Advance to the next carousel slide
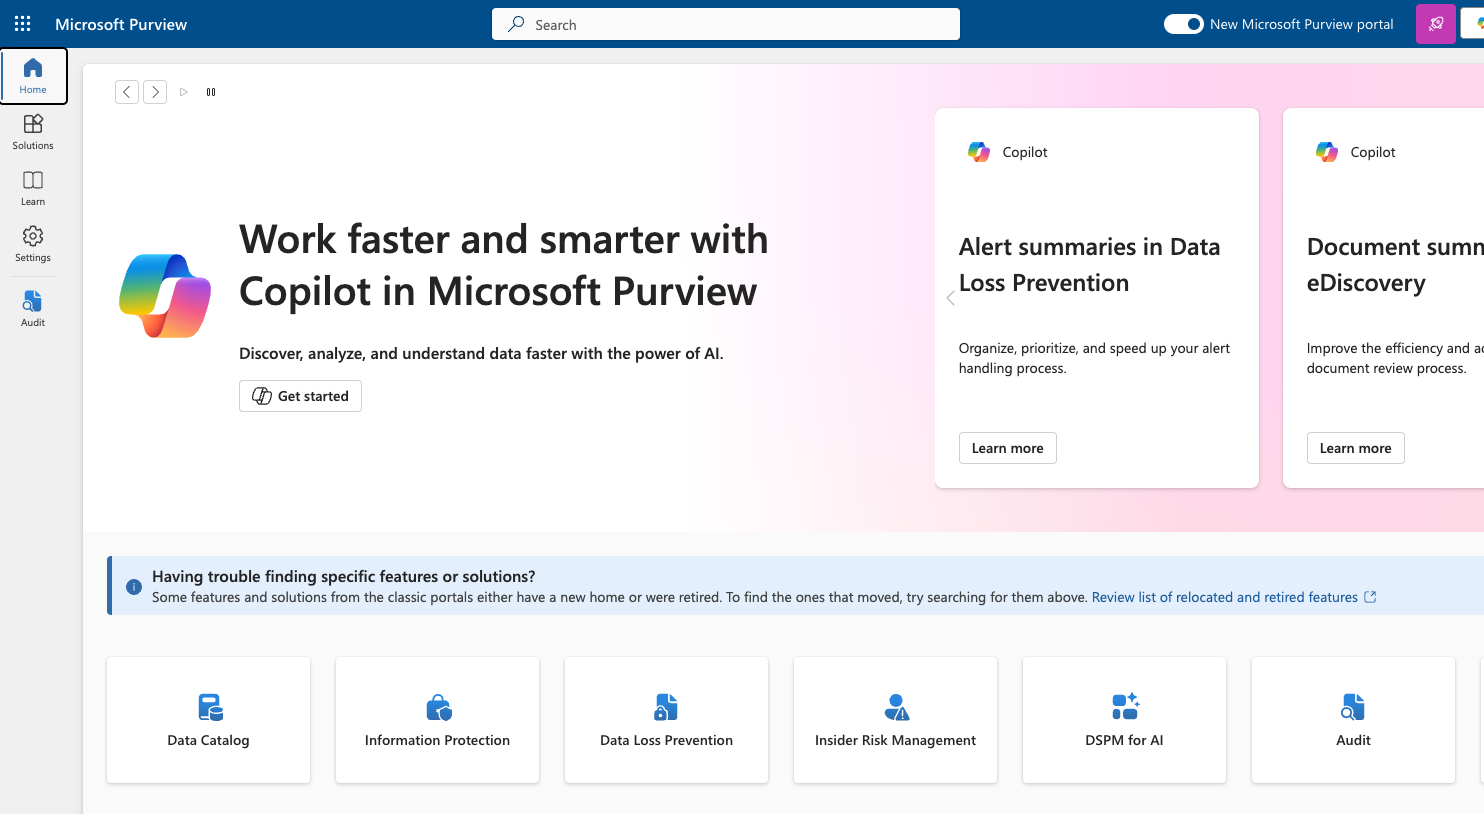1484x814 pixels. click(155, 92)
